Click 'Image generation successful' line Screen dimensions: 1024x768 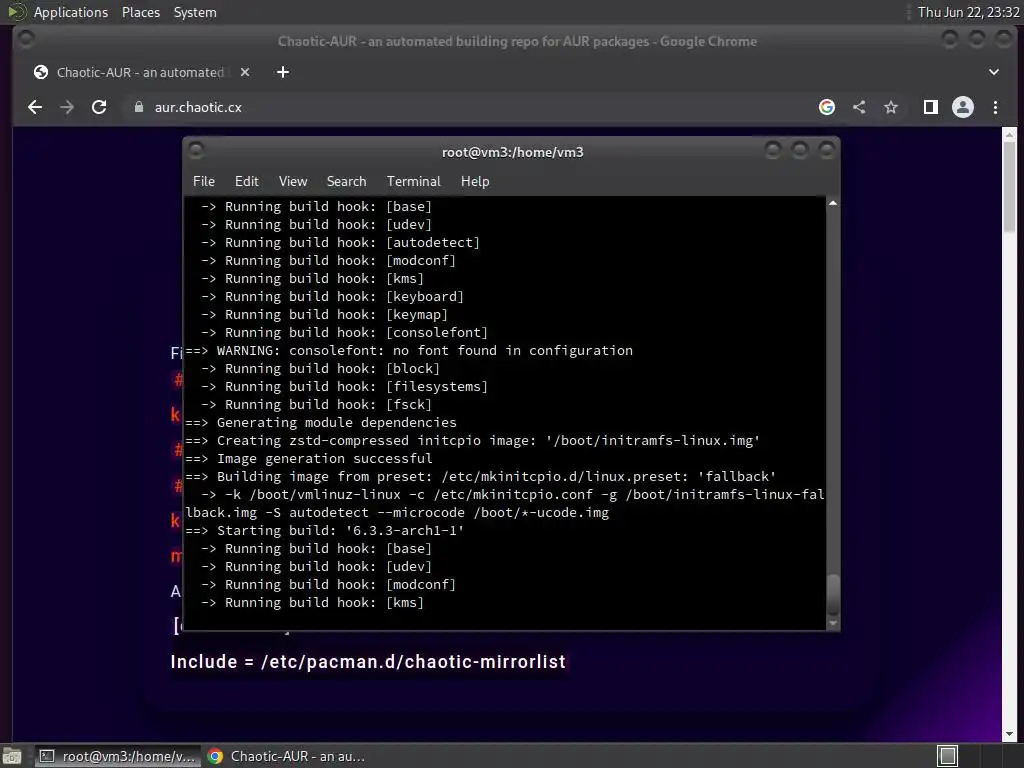(x=309, y=458)
